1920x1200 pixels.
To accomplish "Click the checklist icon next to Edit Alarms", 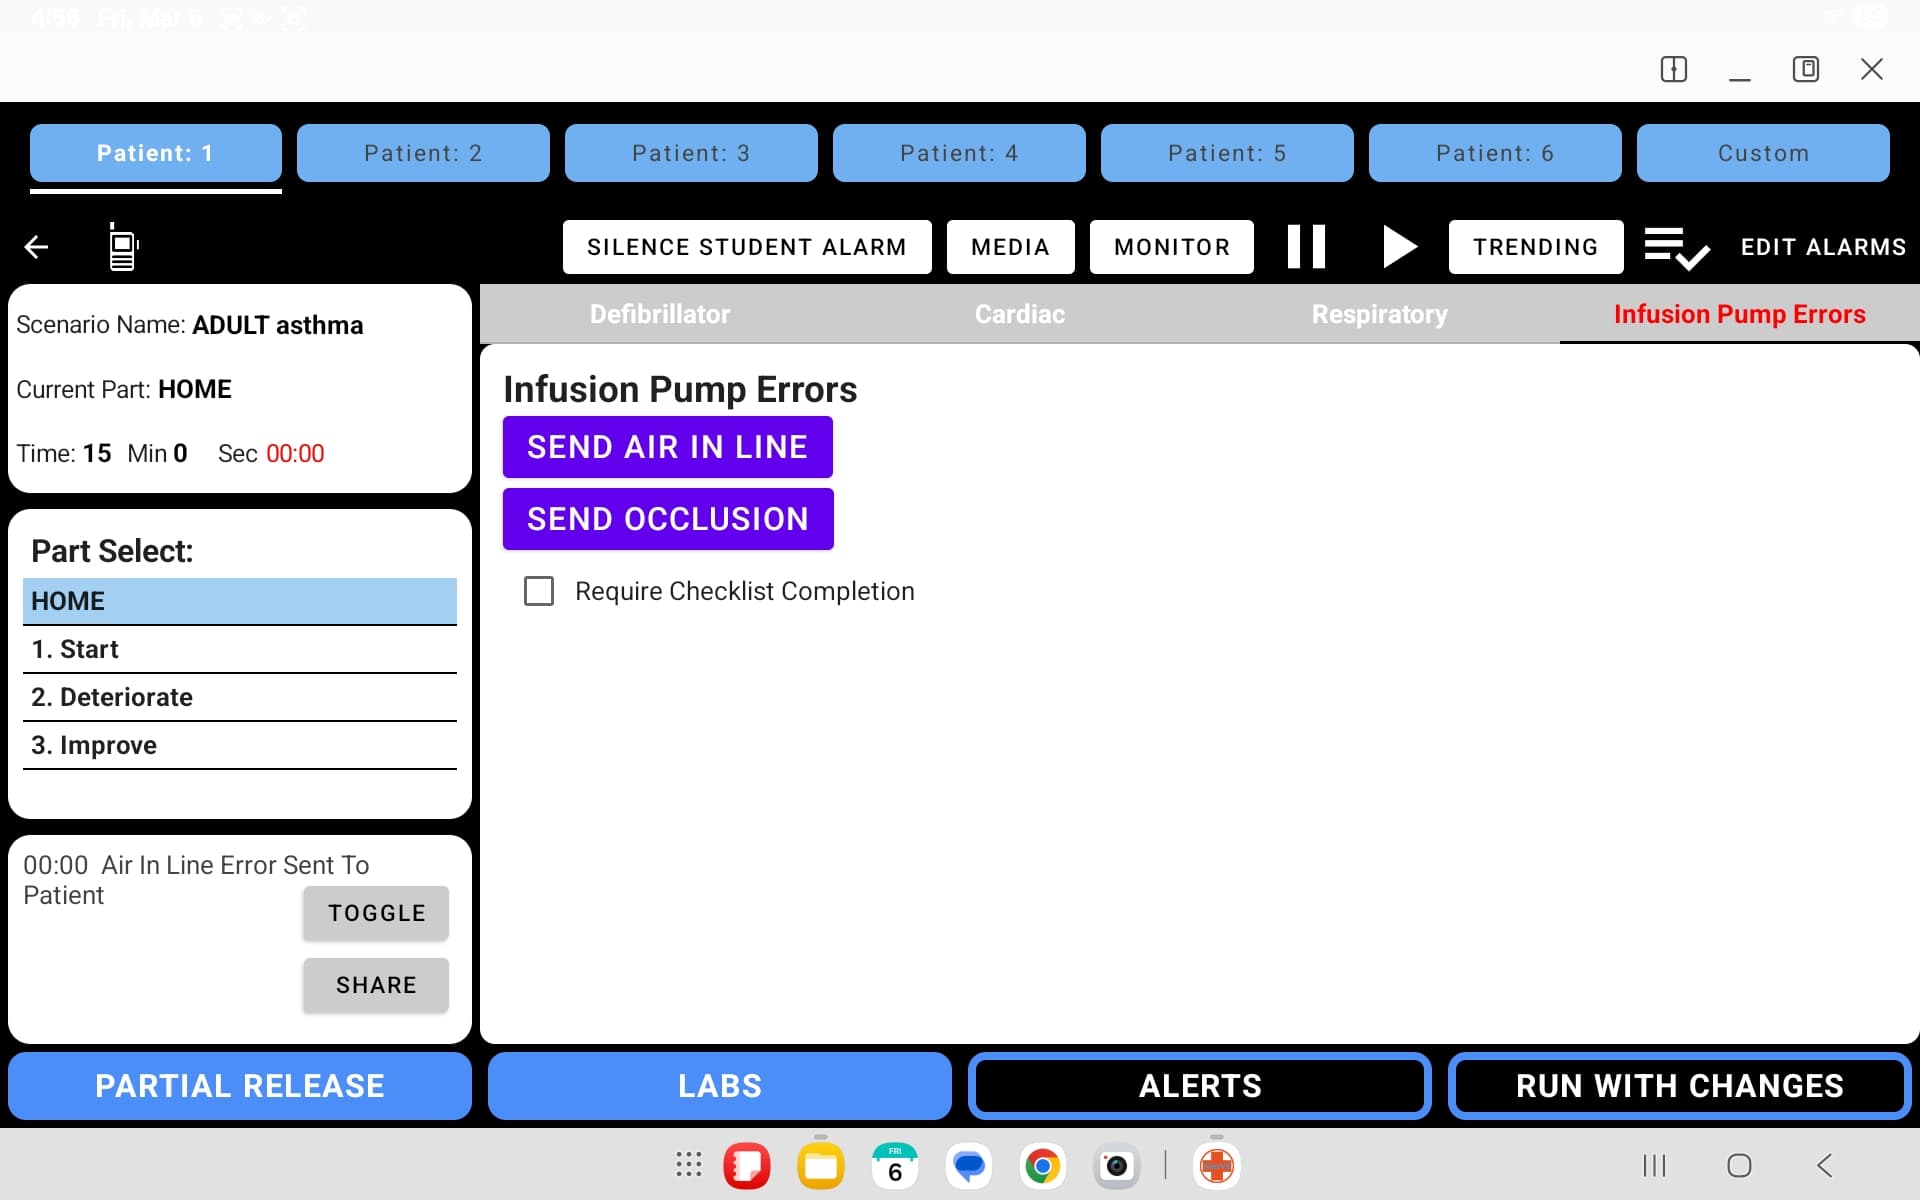I will 1675,247.
